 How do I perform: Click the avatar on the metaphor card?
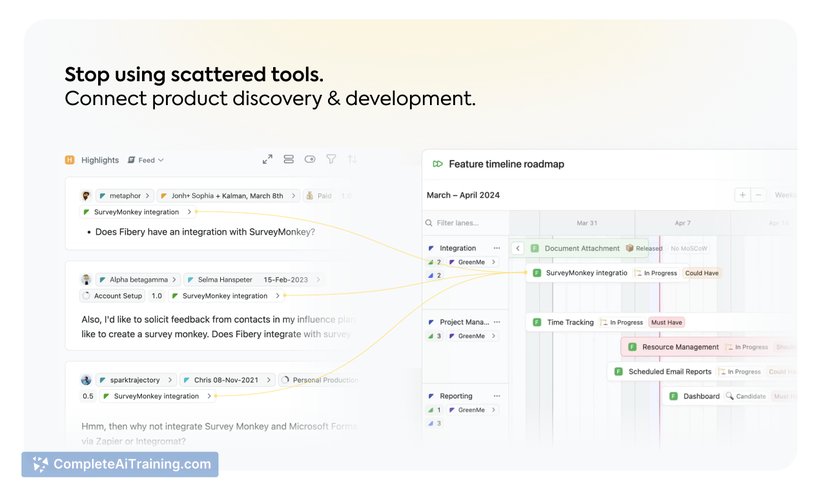(x=86, y=196)
